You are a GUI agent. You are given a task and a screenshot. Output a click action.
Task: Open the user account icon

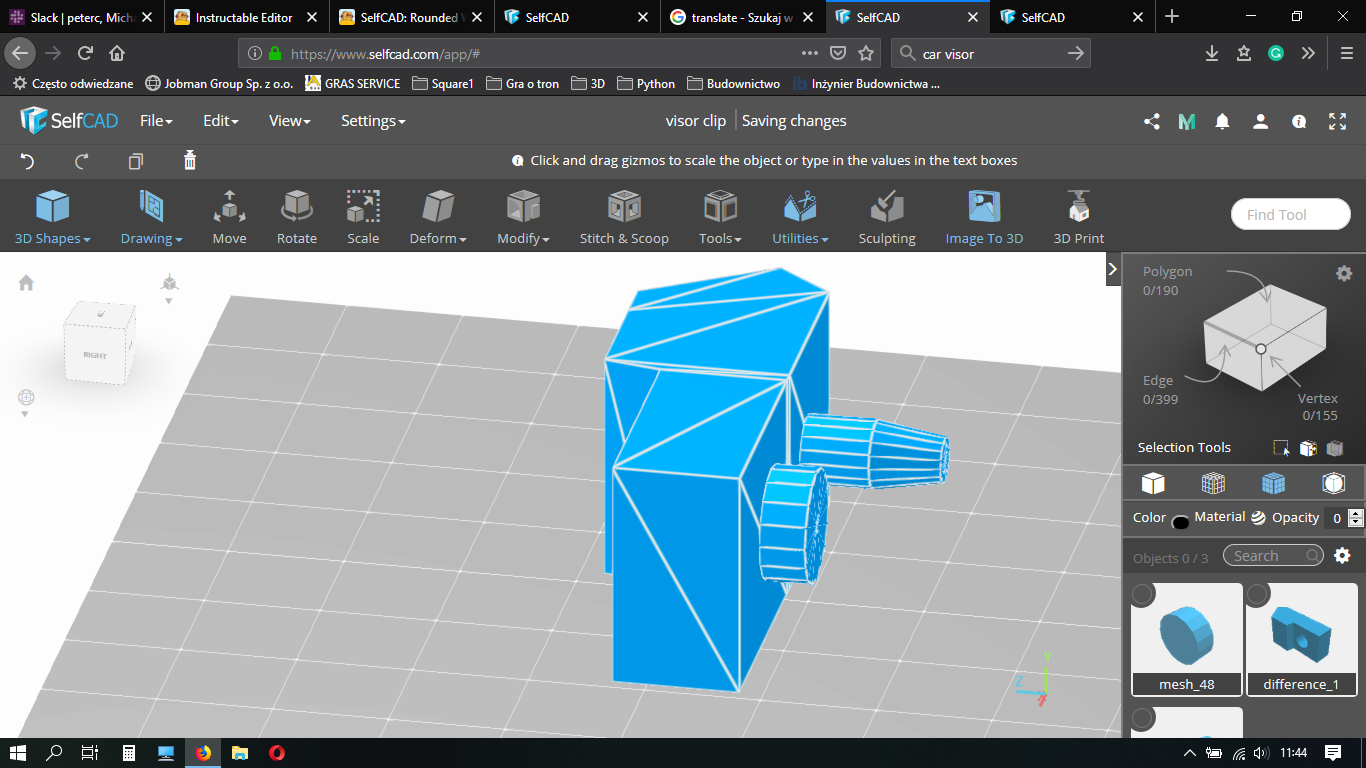coord(1261,121)
